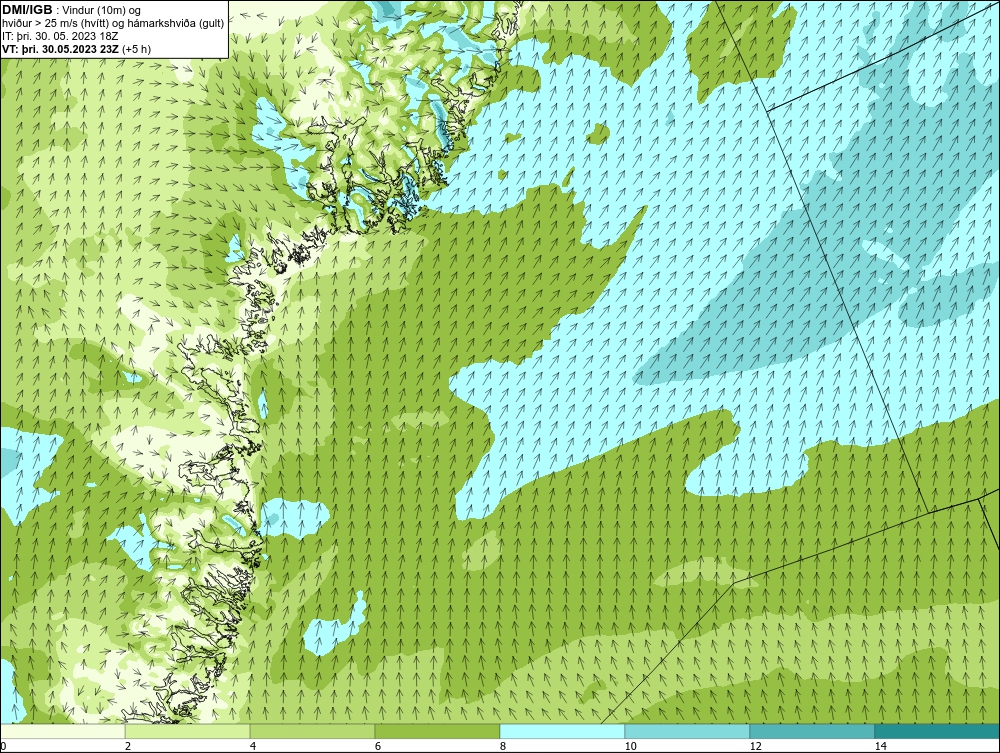Click the "hviður > 25 m/s" description line
The height and width of the screenshot is (753, 1000).
click(112, 23)
